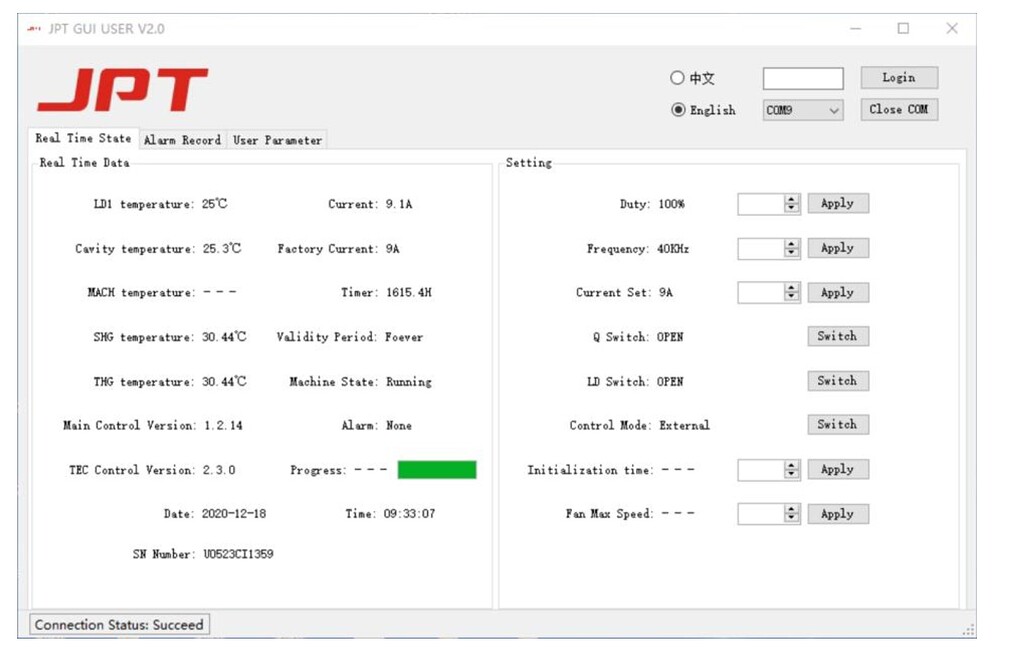
Task: Switch to the Real Time State tab
Action: pos(84,138)
